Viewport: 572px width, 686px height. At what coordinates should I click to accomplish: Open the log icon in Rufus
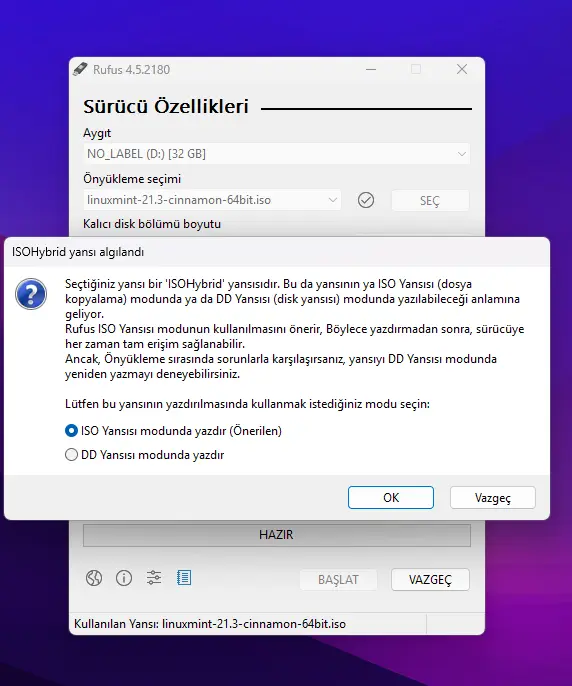click(x=184, y=578)
